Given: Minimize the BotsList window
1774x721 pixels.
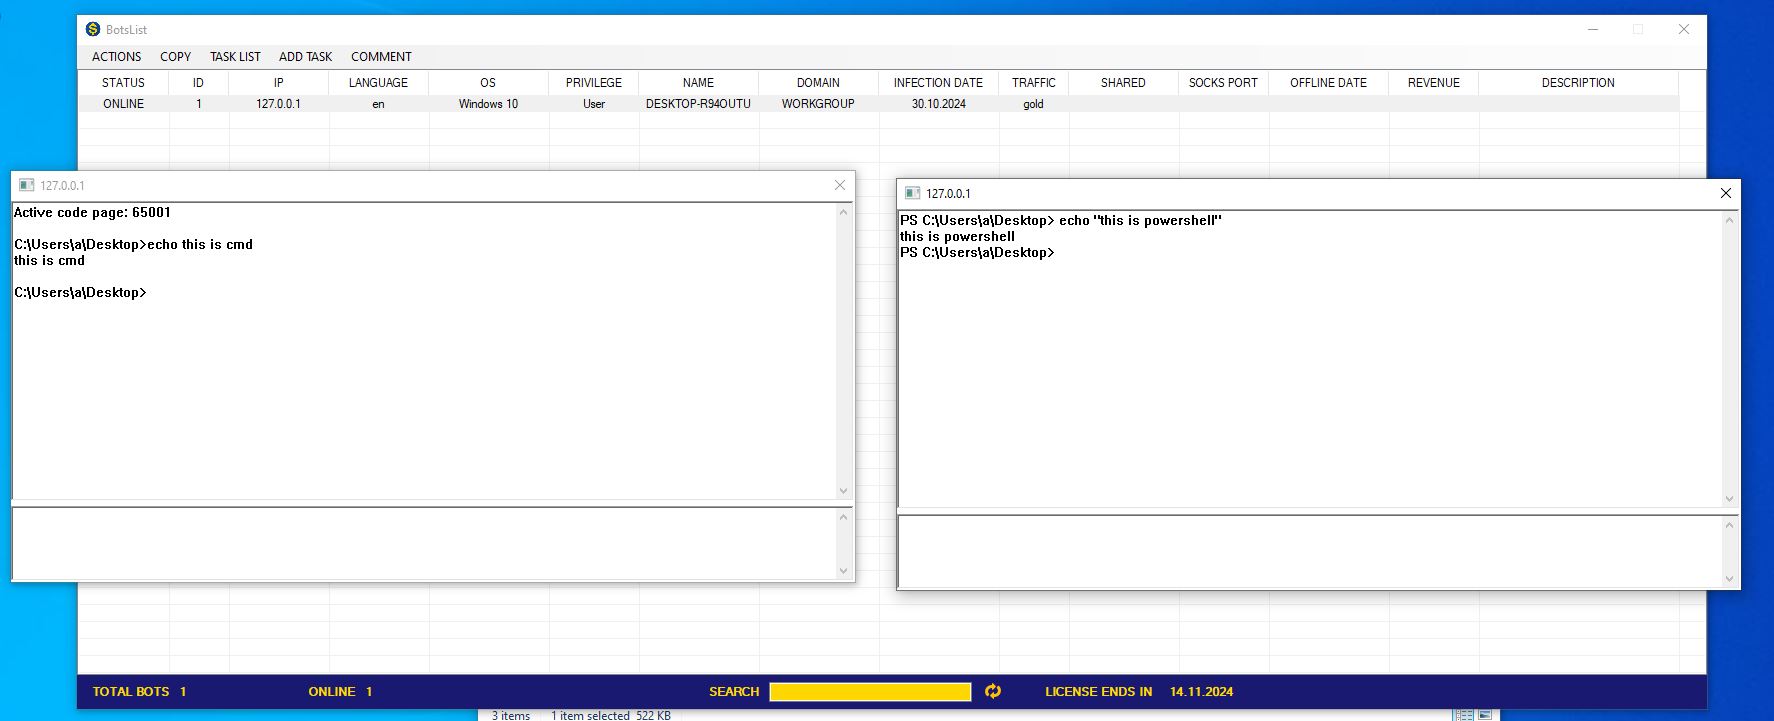Looking at the screenshot, I should coord(1593,29).
